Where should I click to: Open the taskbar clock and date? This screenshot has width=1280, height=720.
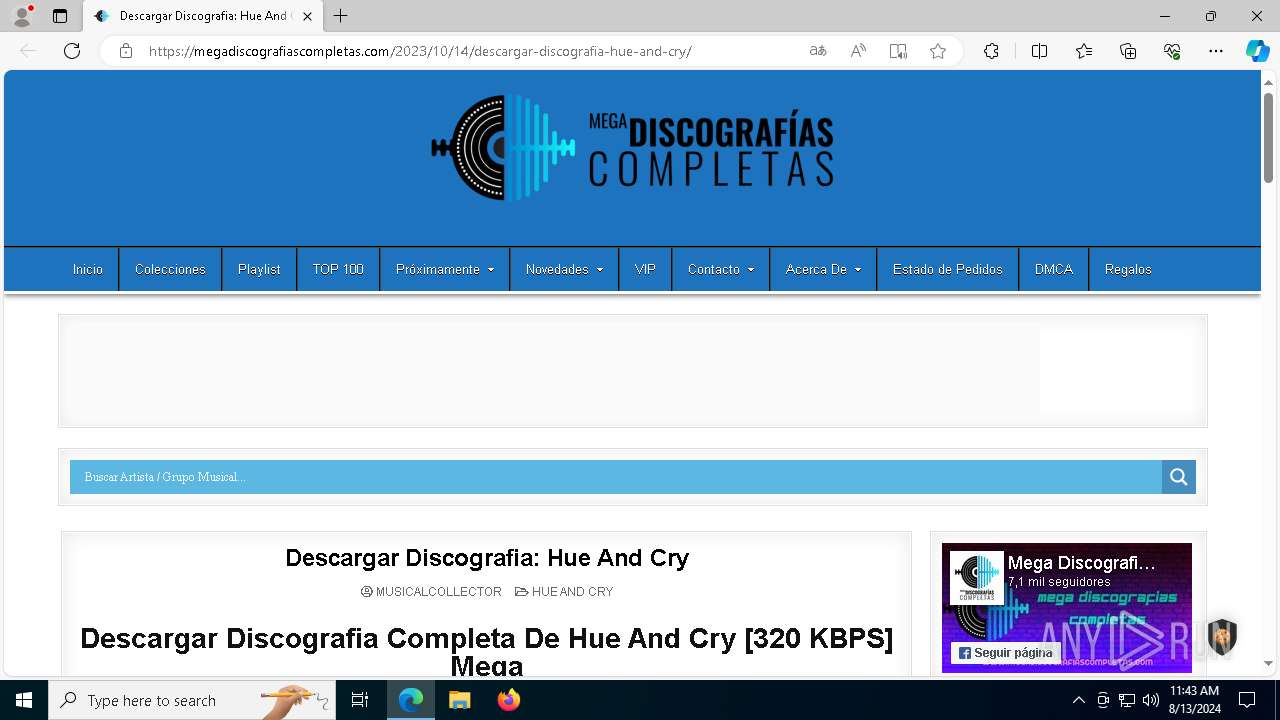pyautogui.click(x=1194, y=700)
